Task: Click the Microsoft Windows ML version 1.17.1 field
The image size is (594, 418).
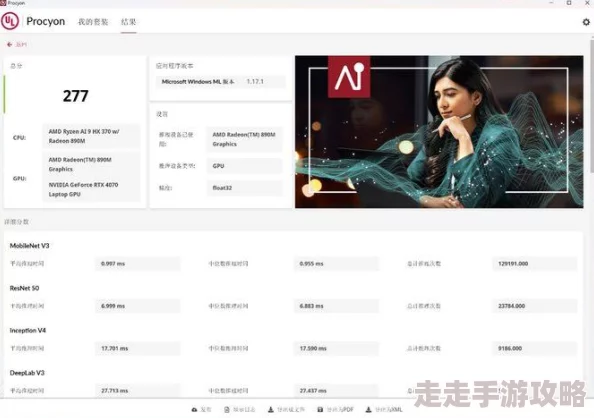Action: click(x=220, y=81)
